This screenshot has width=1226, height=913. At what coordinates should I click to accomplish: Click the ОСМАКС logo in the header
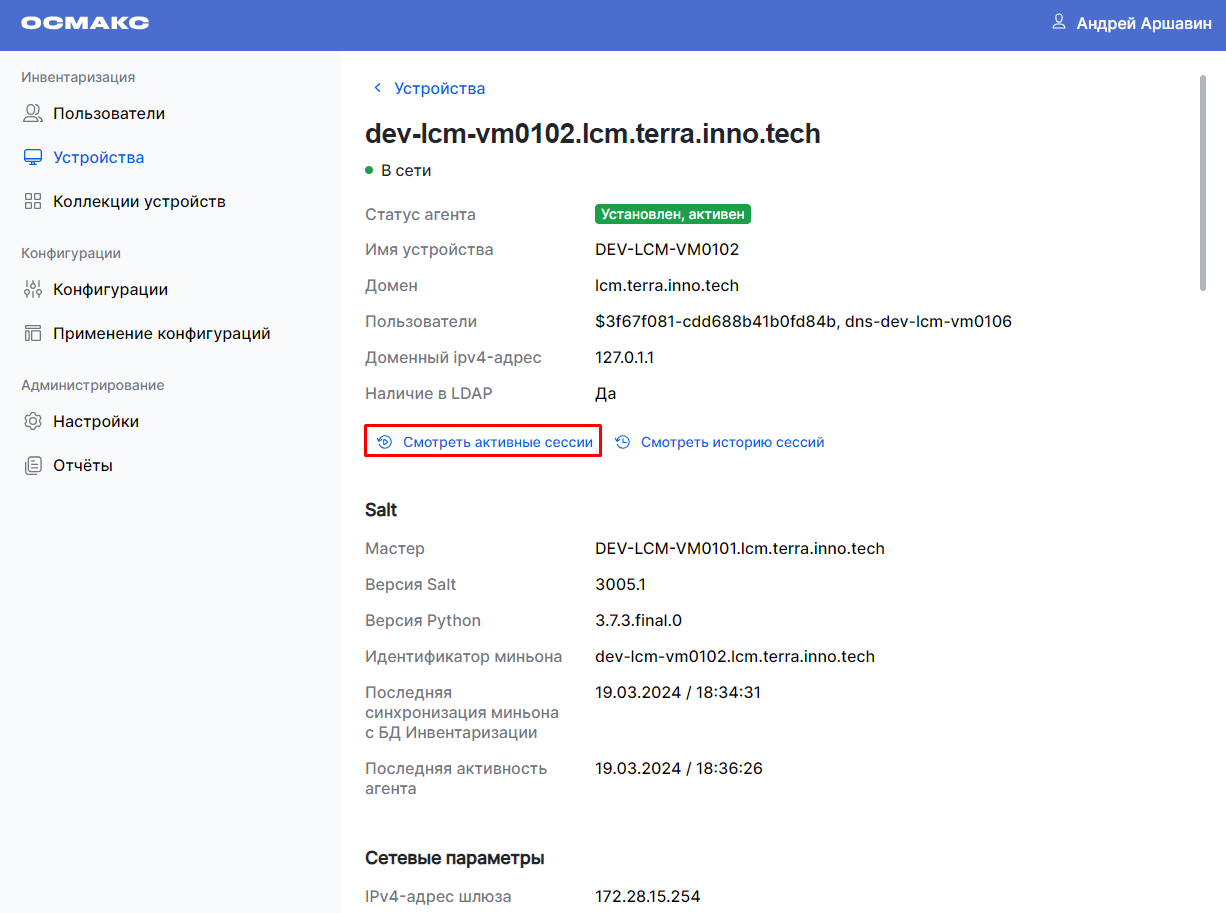click(x=85, y=23)
